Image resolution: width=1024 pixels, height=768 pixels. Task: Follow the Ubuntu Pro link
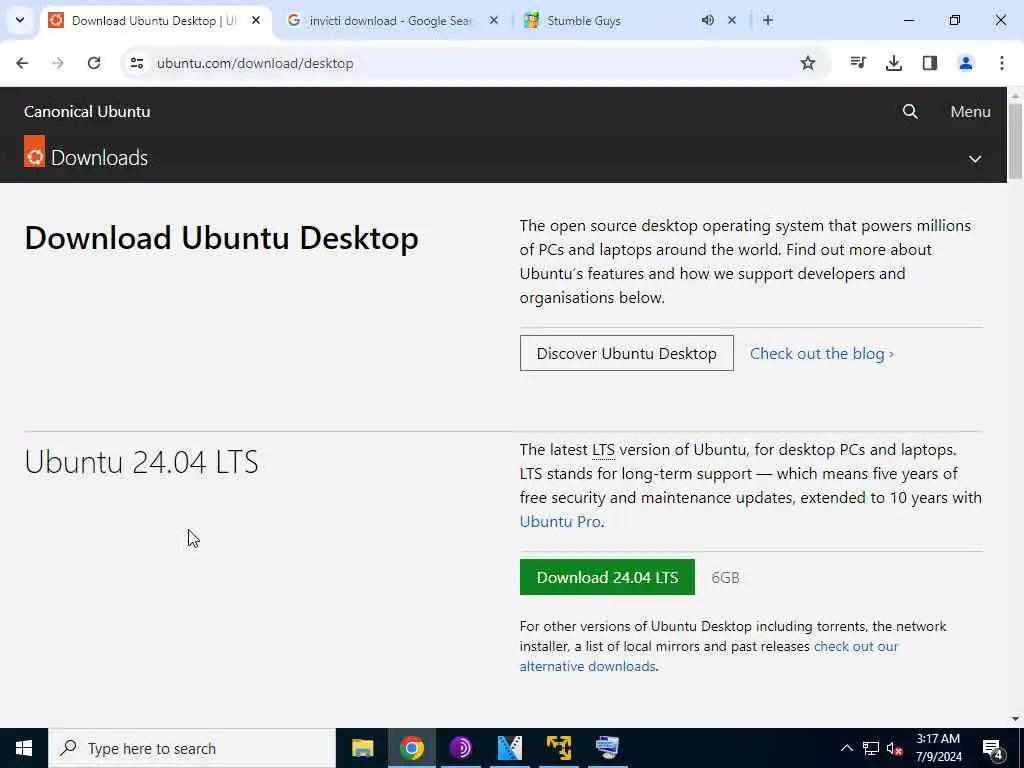point(560,521)
